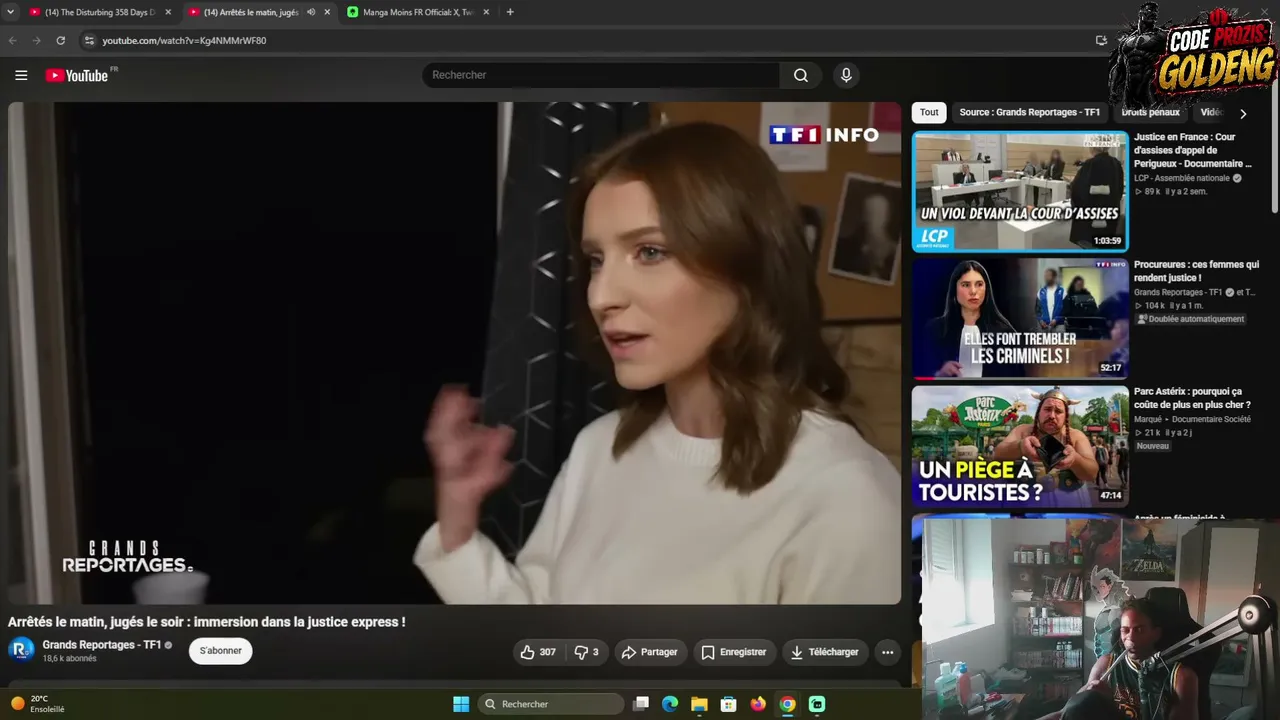The height and width of the screenshot is (720, 1280).
Task: Open the Windows Start menu
Action: [461, 704]
